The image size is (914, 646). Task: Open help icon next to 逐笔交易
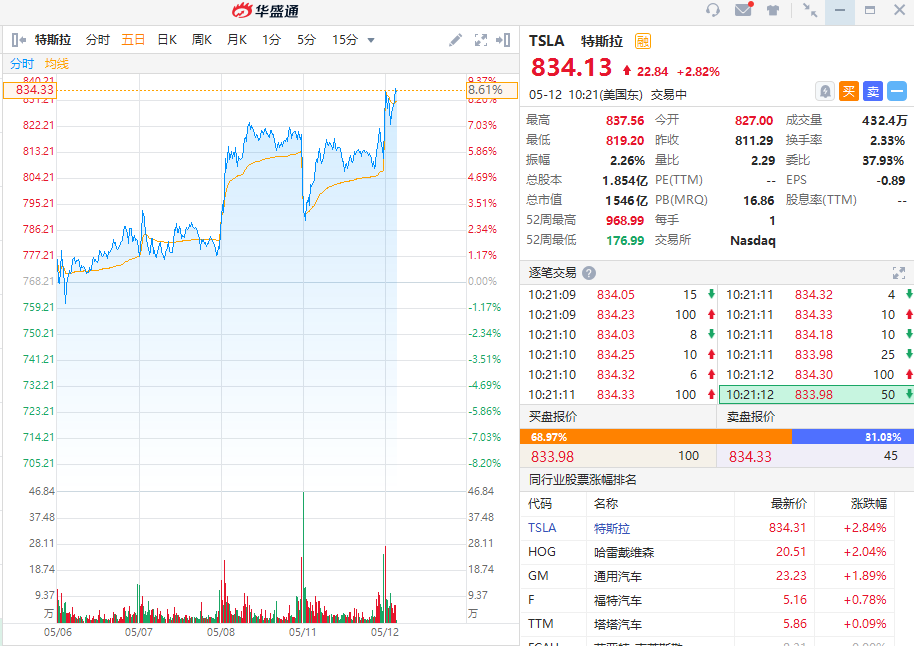(589, 273)
